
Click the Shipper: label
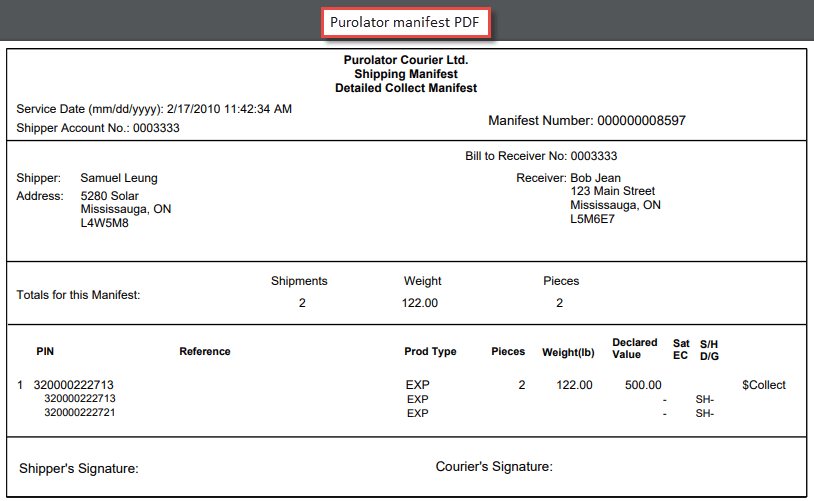coord(38,178)
